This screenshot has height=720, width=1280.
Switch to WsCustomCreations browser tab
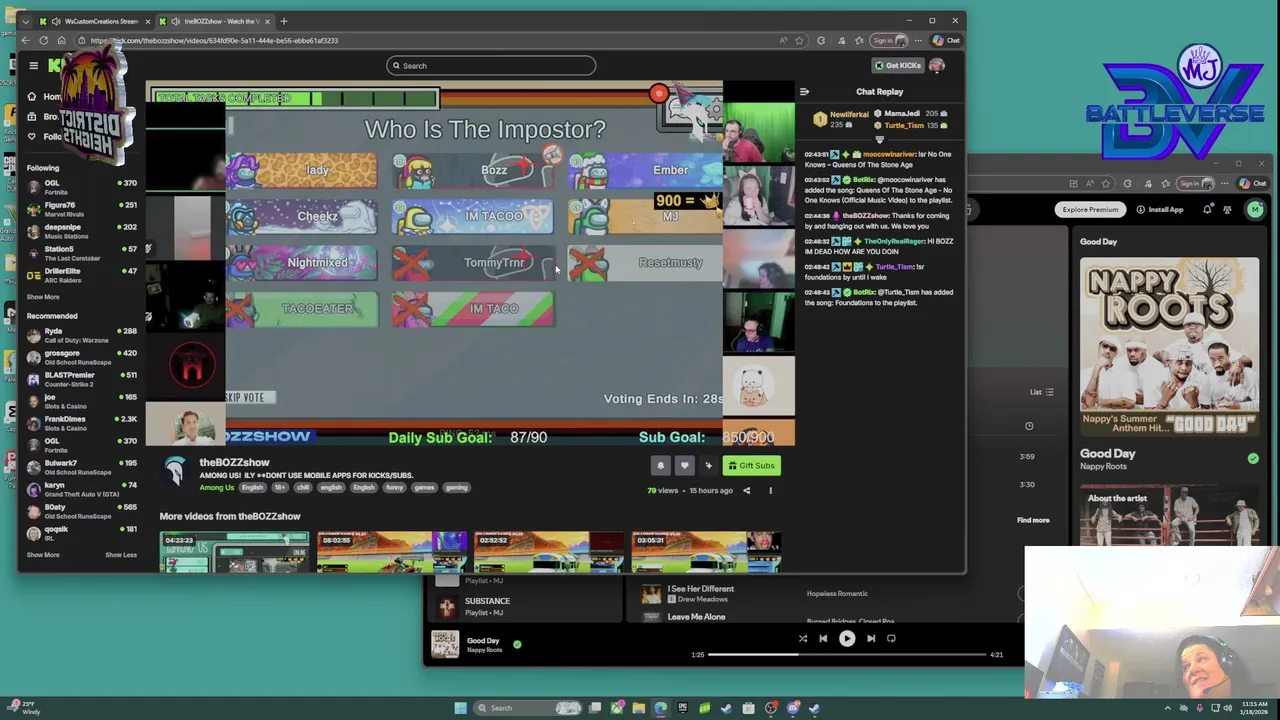pos(96,21)
